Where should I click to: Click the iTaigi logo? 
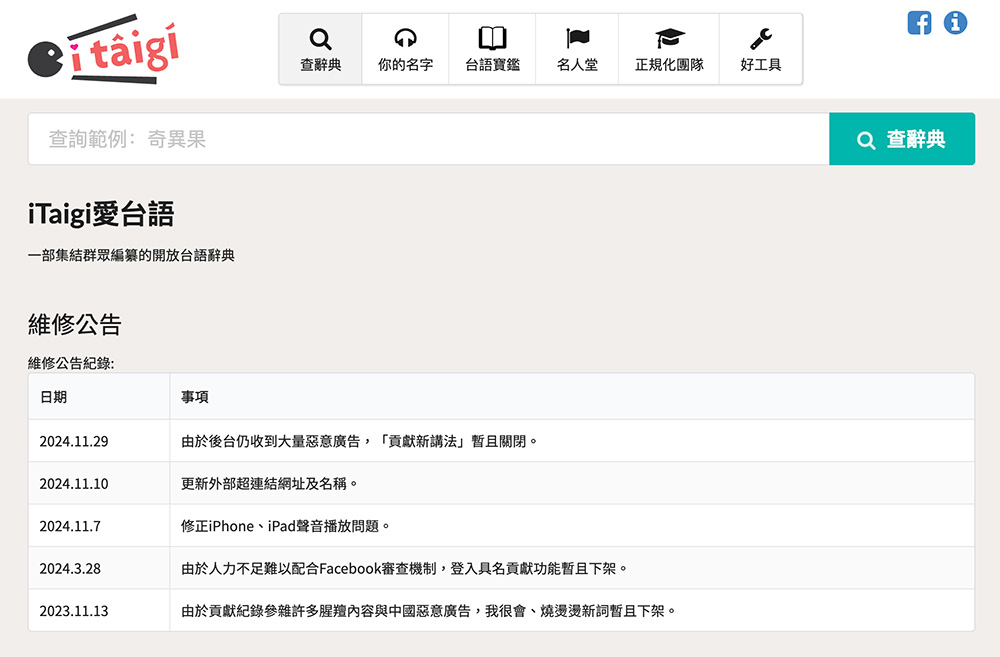point(103,49)
